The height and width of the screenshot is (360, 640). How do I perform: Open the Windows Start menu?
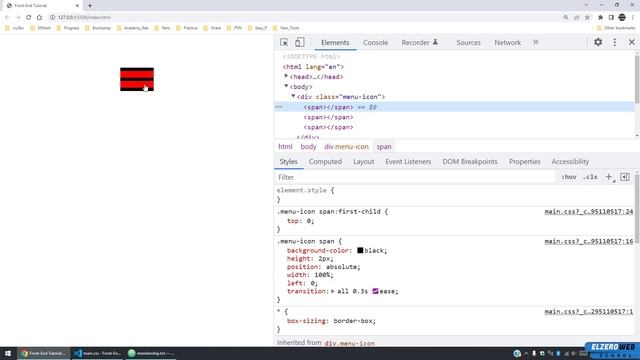[8, 353]
